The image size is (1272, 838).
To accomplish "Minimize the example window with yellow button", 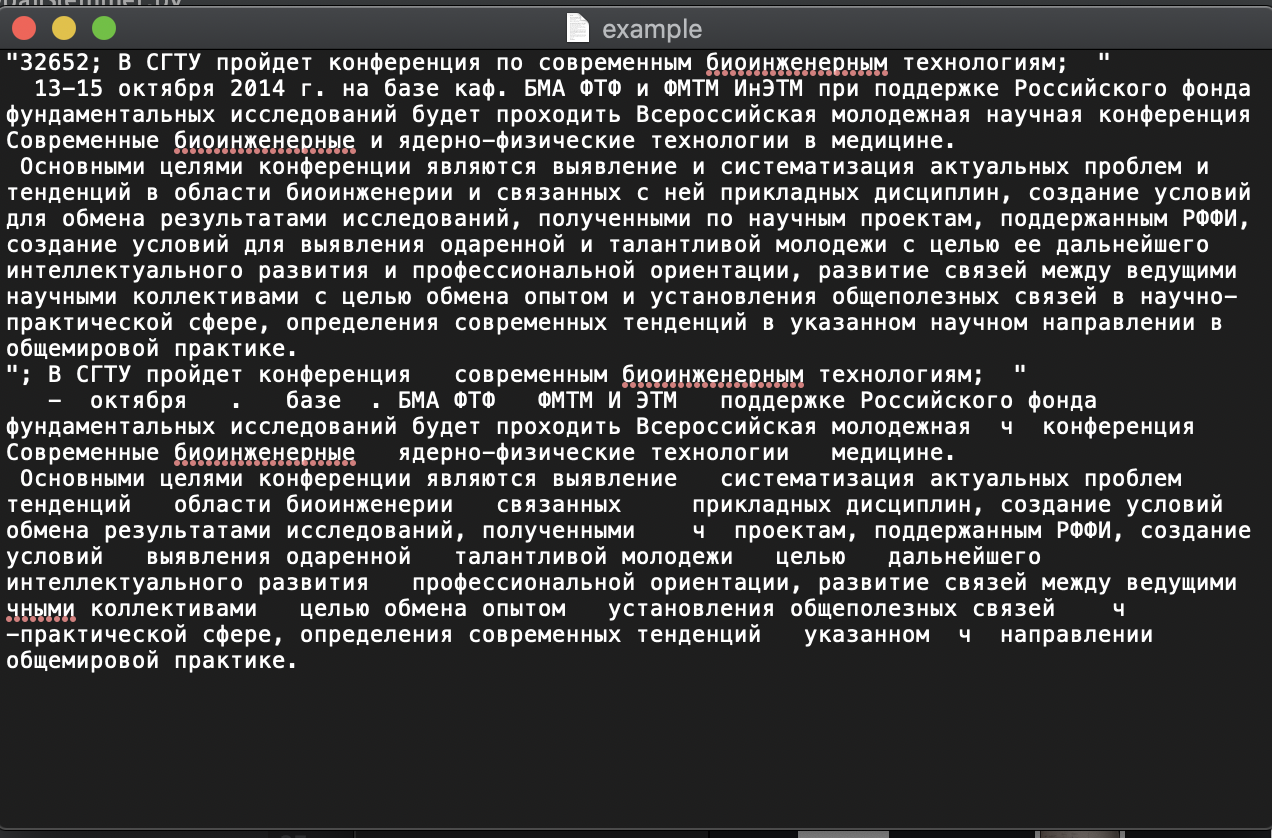I will tap(63, 28).
